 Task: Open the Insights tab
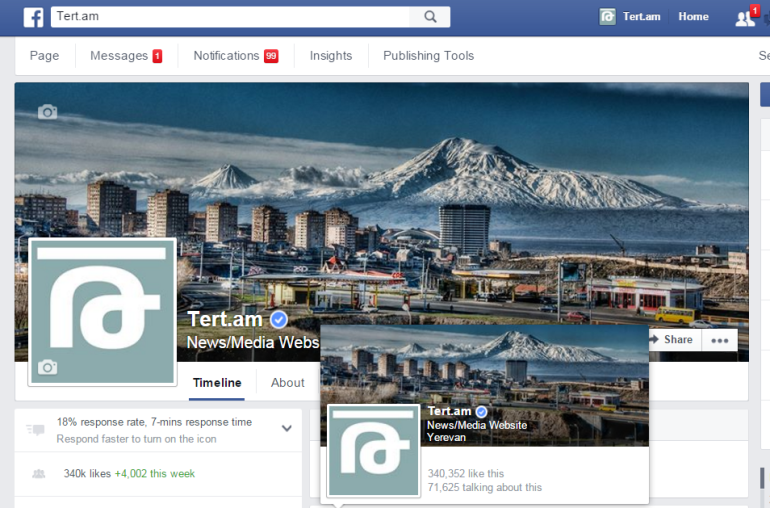(x=331, y=56)
